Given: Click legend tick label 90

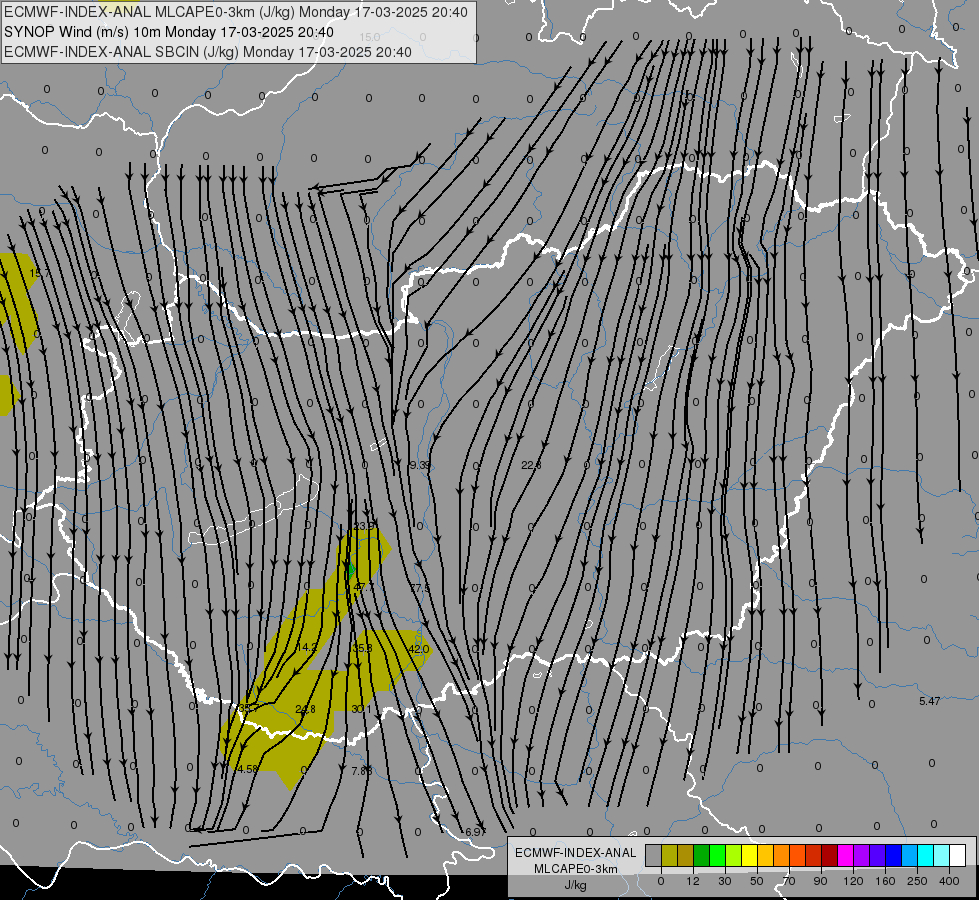Looking at the screenshot, I should point(820,881).
